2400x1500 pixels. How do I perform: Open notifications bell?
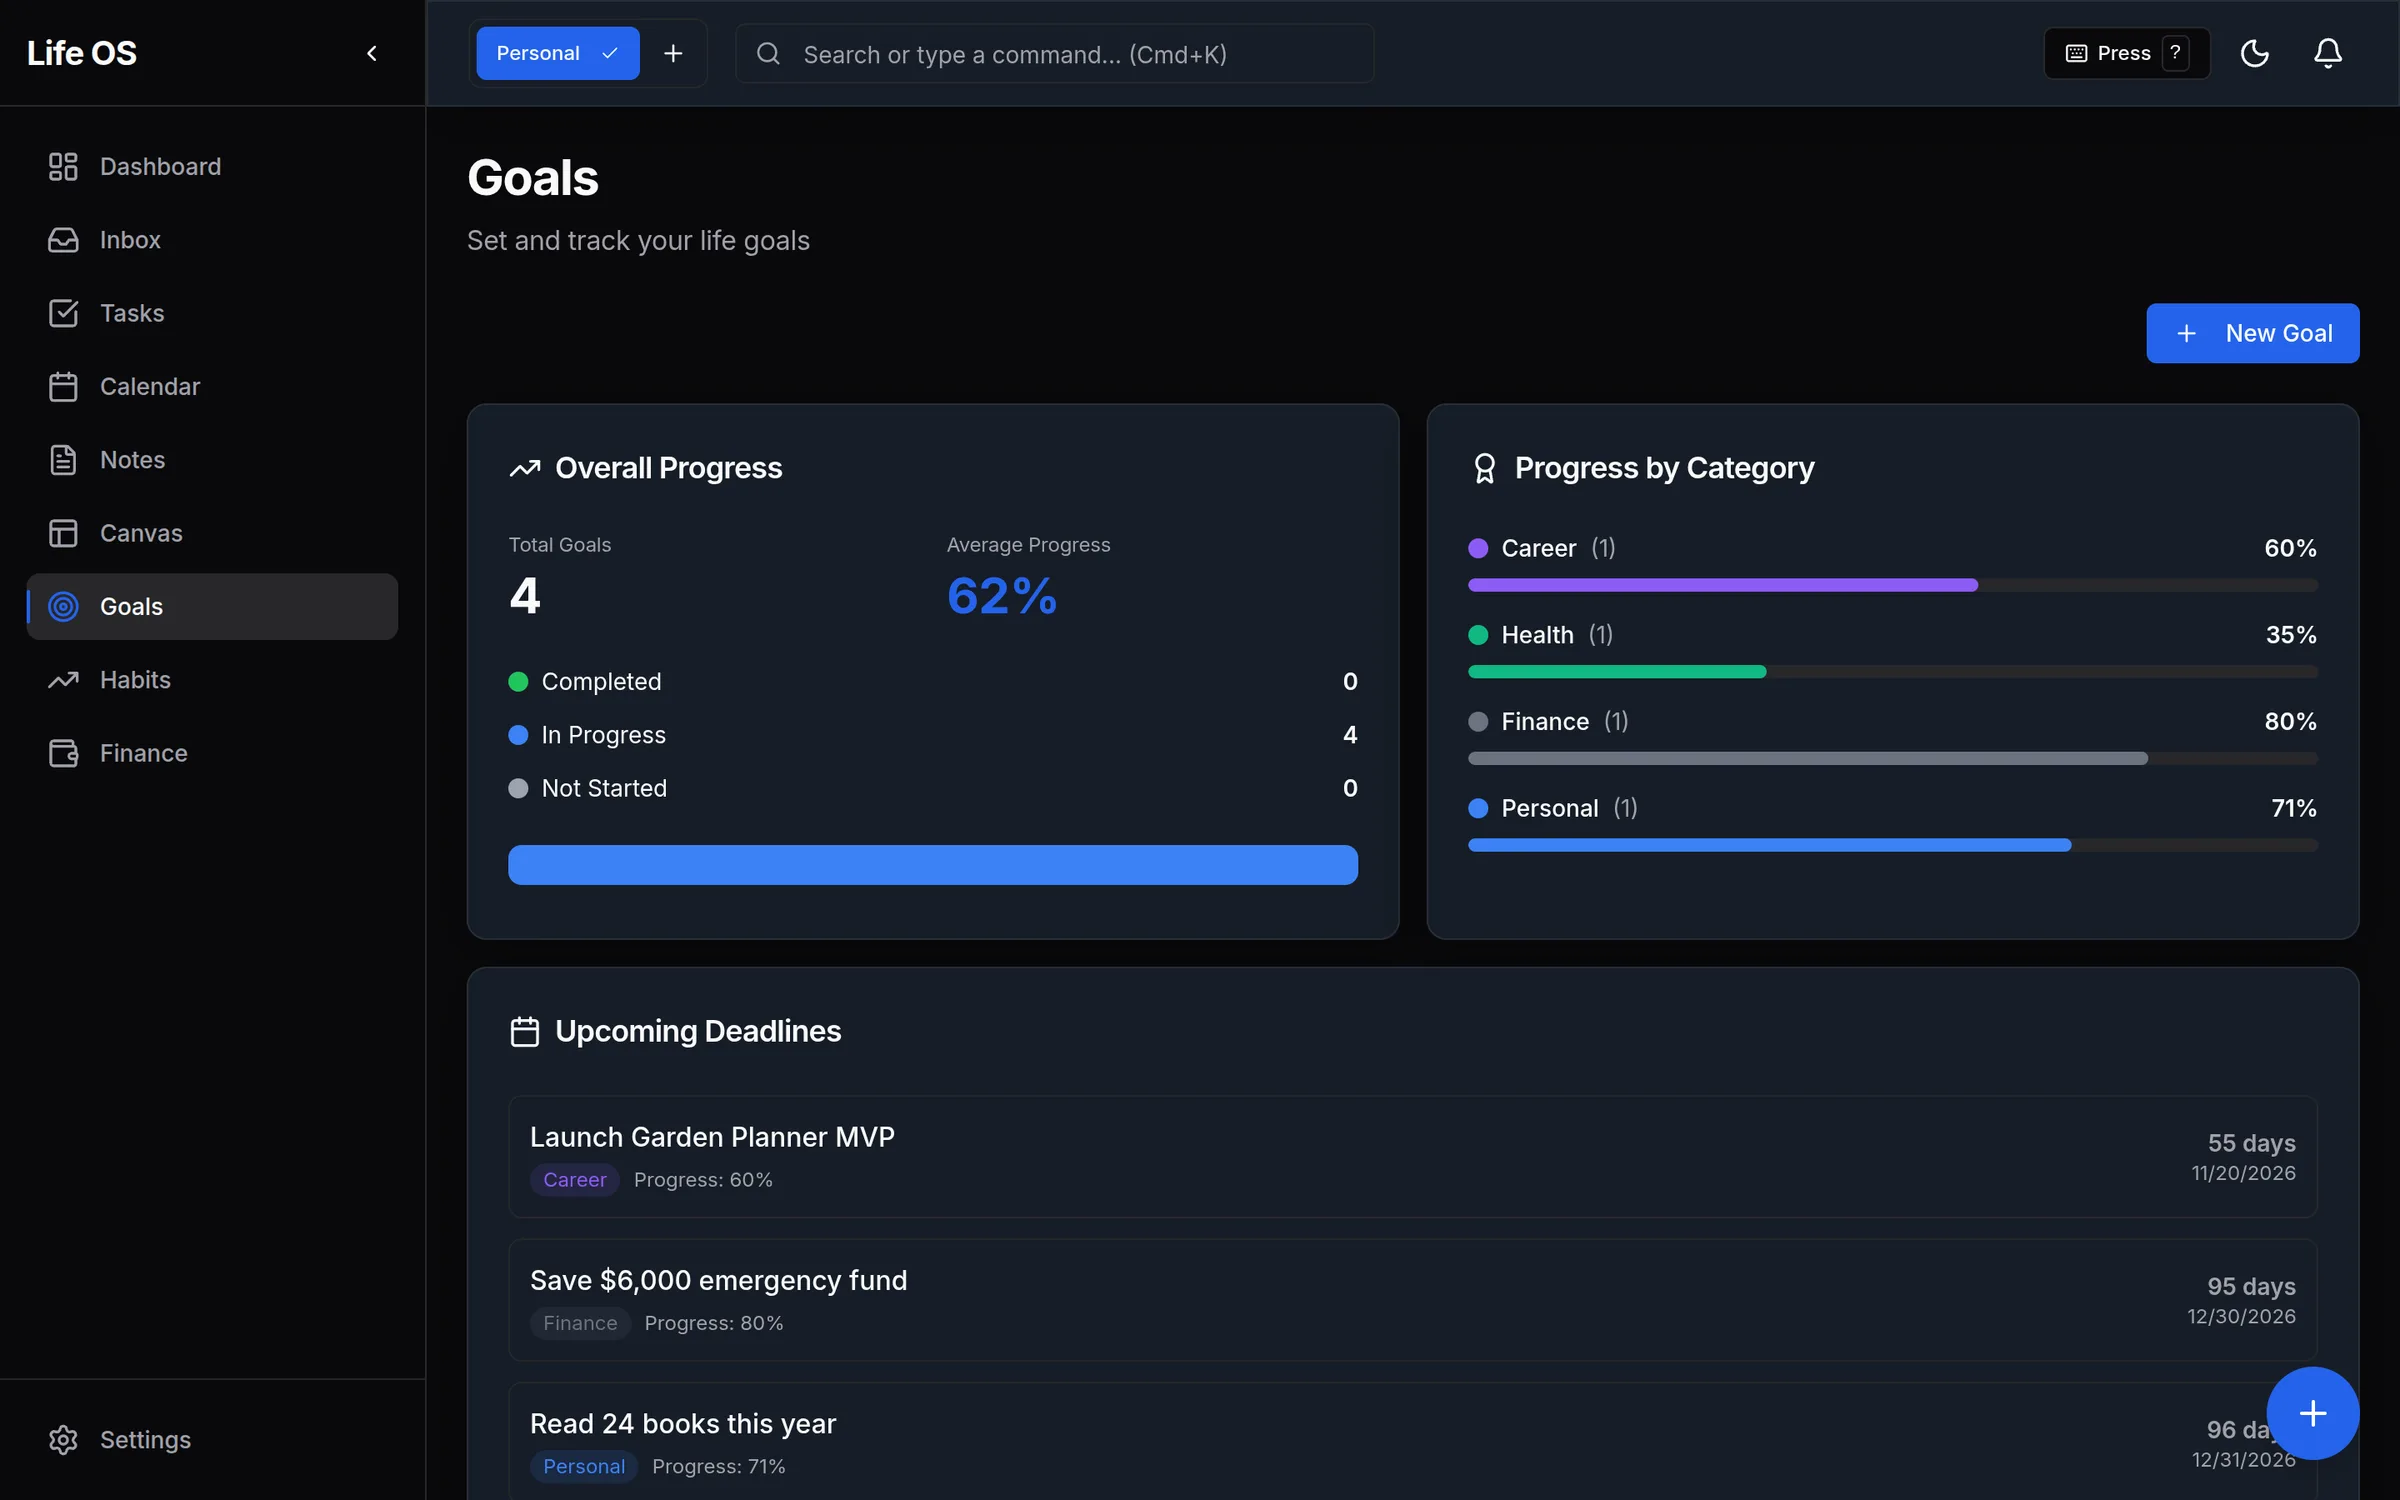point(2328,53)
